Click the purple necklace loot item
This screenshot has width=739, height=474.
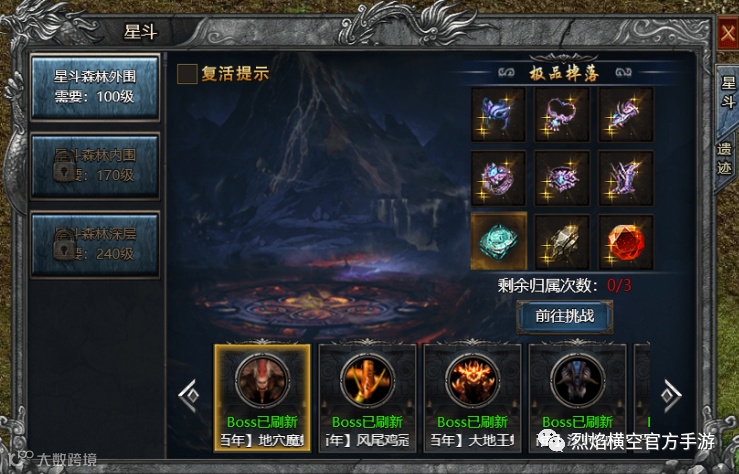[562, 114]
